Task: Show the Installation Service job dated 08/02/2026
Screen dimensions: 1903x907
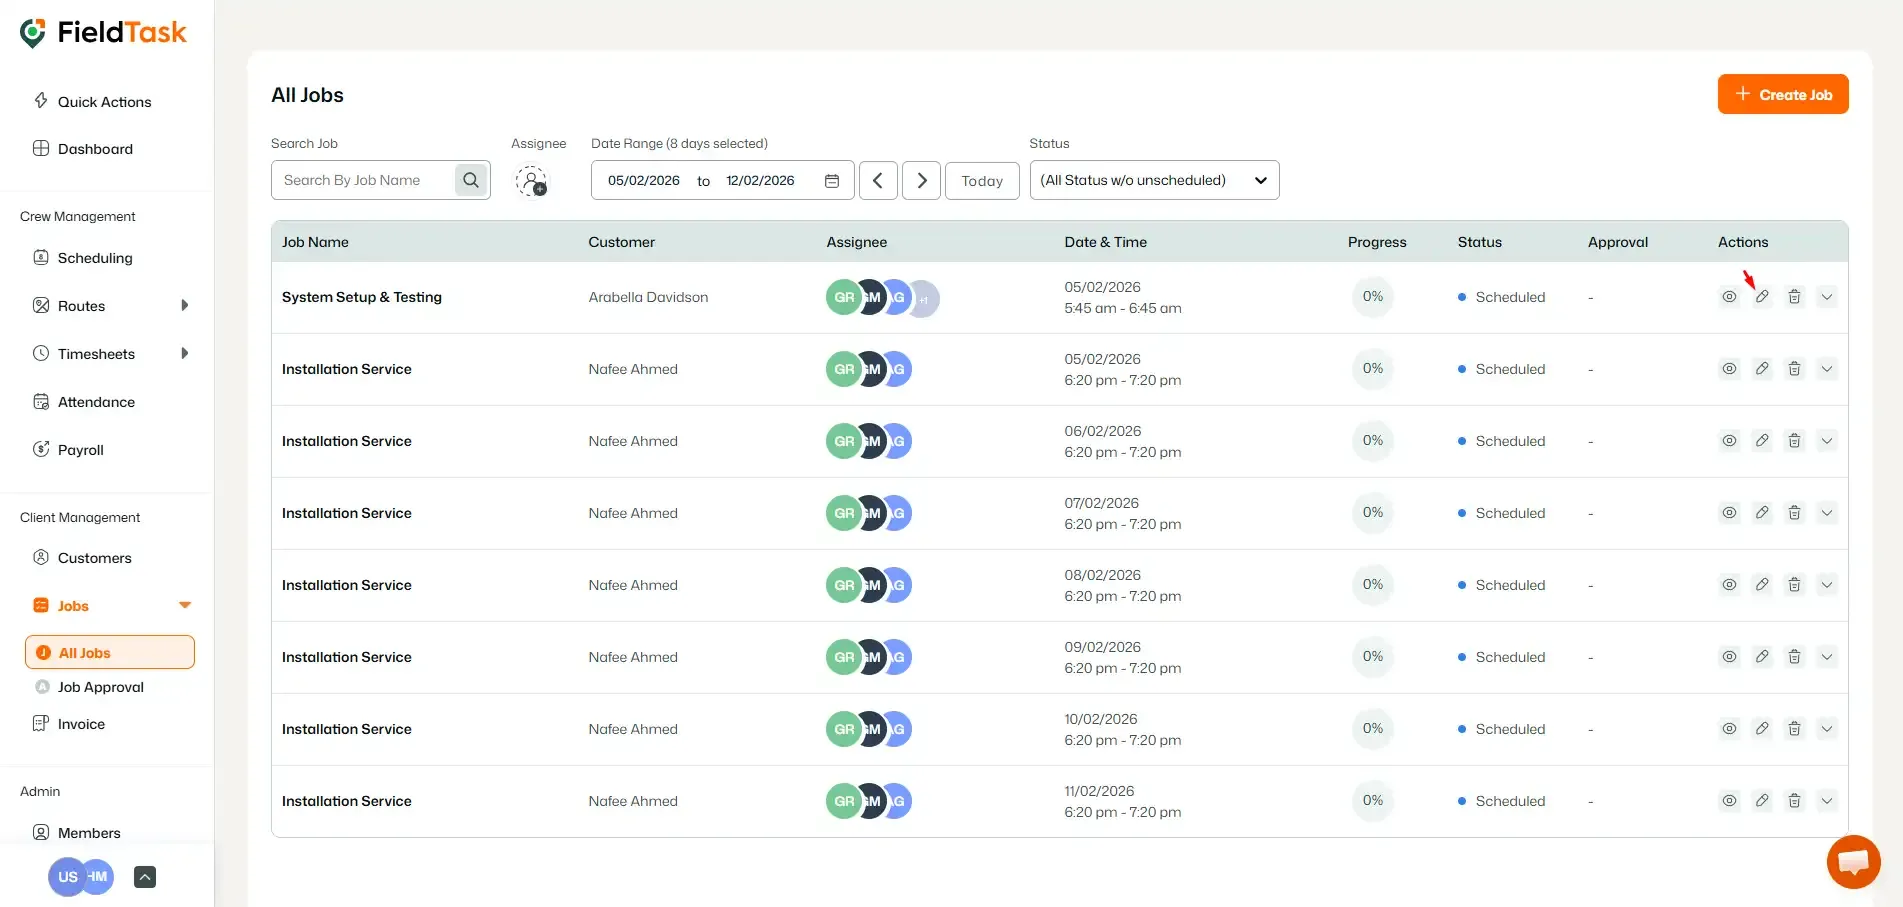Action: 1729,584
